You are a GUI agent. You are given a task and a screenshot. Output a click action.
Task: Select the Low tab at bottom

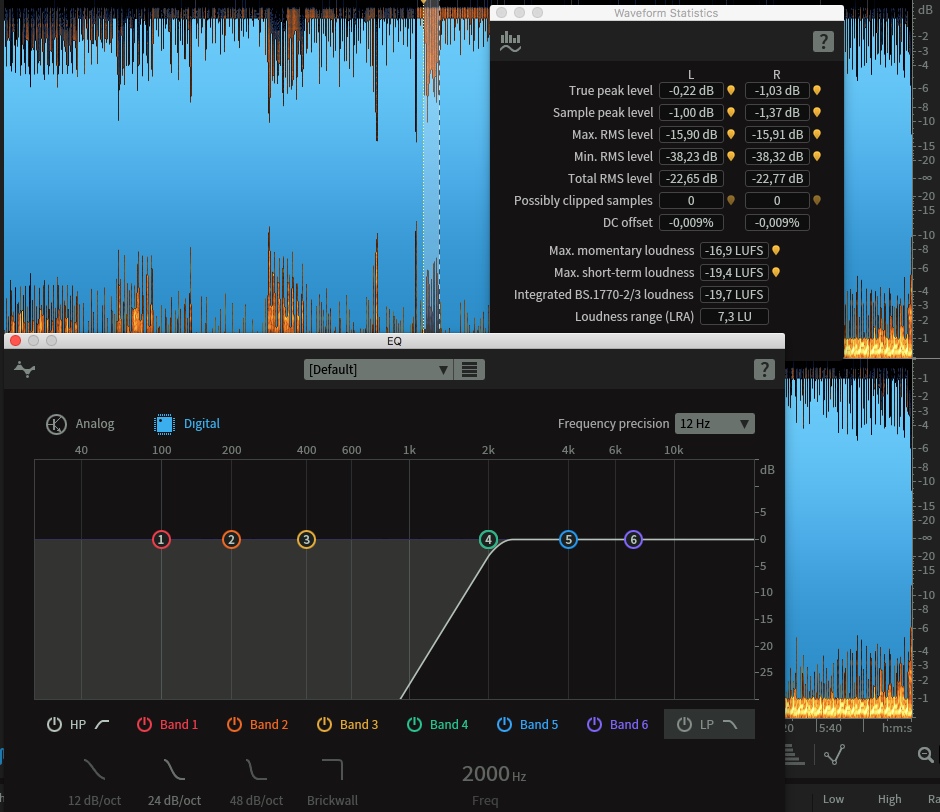(x=833, y=799)
